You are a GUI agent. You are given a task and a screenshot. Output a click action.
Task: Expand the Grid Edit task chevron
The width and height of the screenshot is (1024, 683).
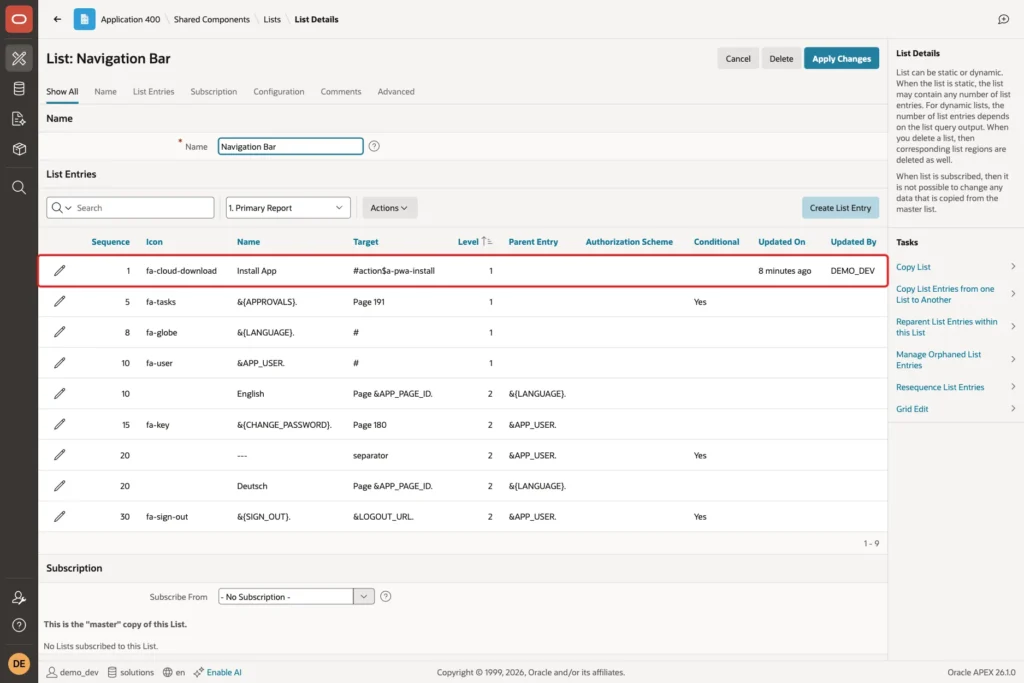pyautogui.click(x=1013, y=409)
